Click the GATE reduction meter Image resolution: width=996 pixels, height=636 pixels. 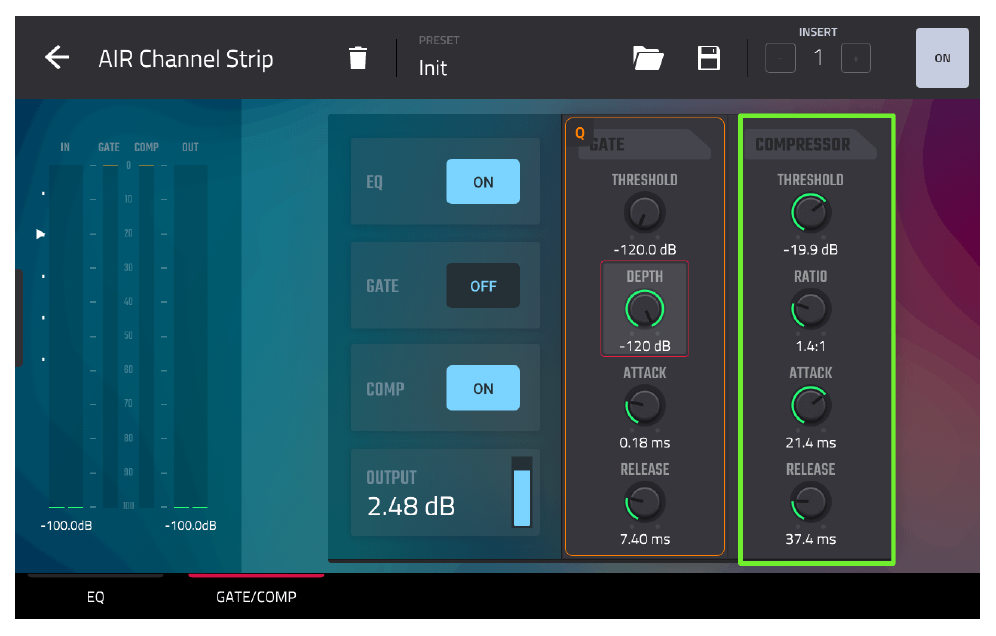pos(110,336)
